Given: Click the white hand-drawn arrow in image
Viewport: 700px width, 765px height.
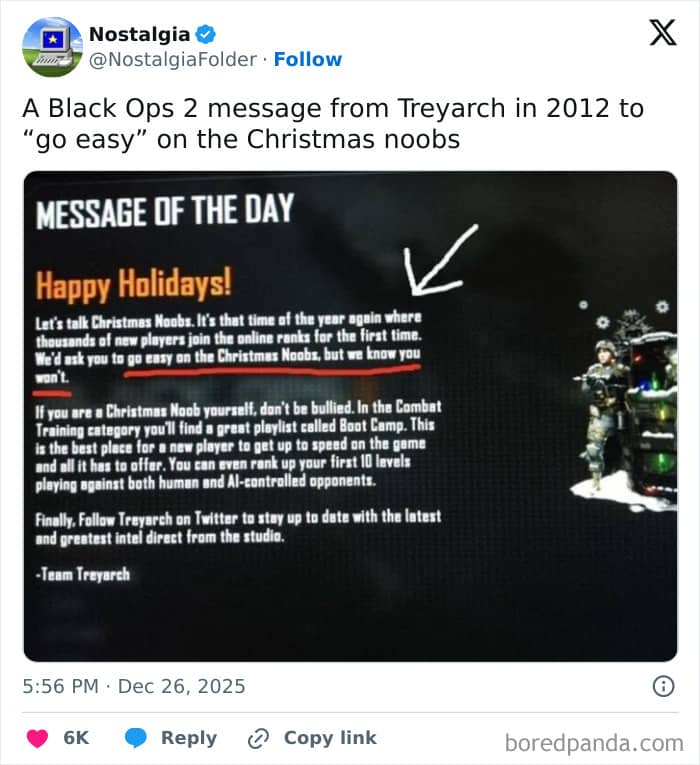Looking at the screenshot, I should click(x=440, y=260).
